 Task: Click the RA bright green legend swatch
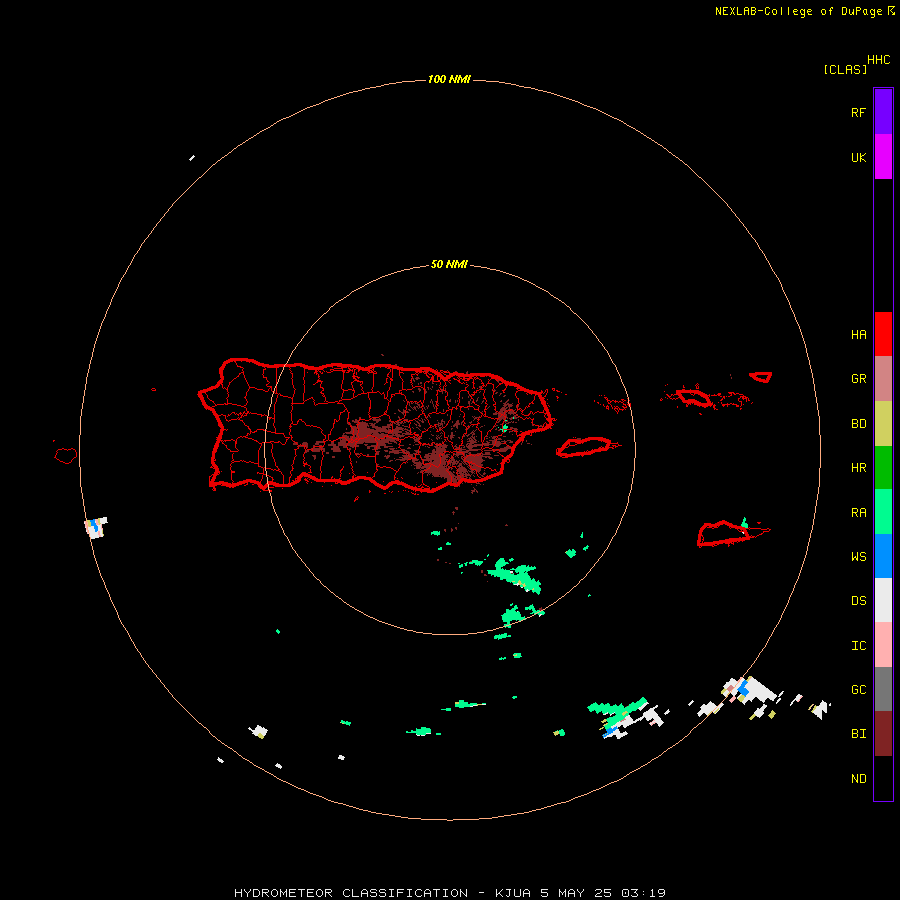click(883, 512)
